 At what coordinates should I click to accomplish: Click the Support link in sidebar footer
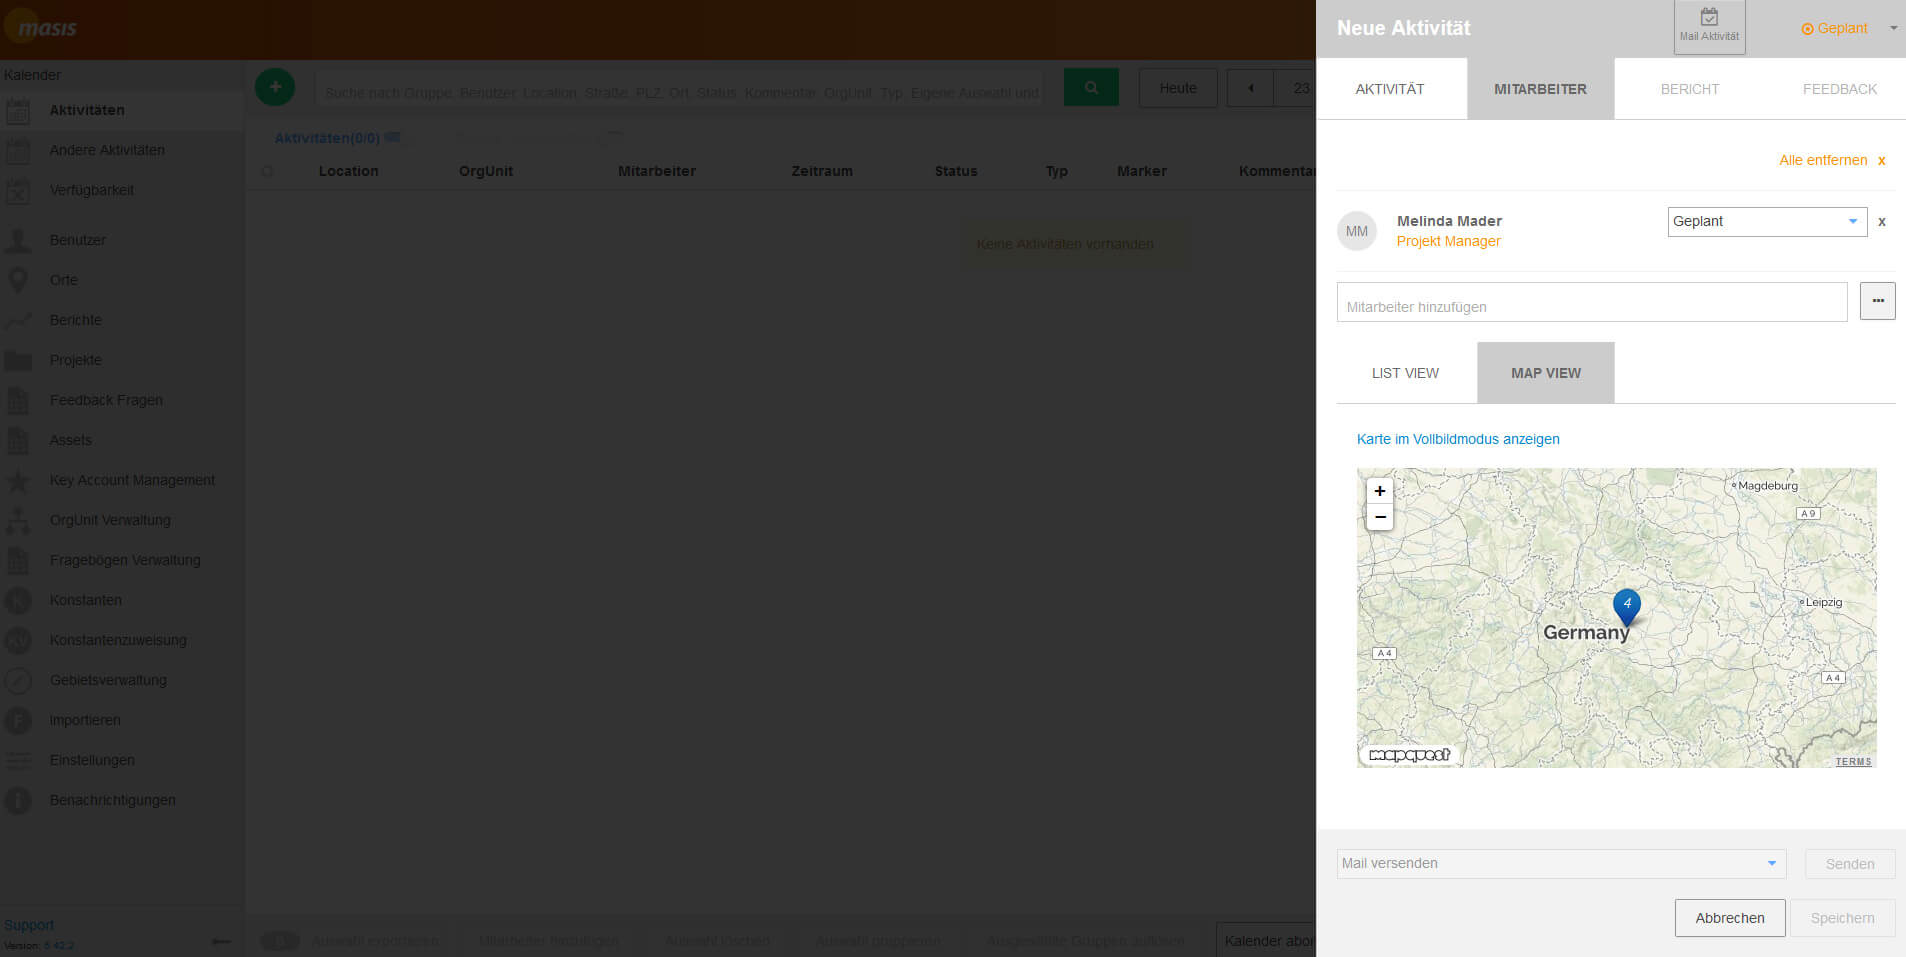(x=29, y=925)
